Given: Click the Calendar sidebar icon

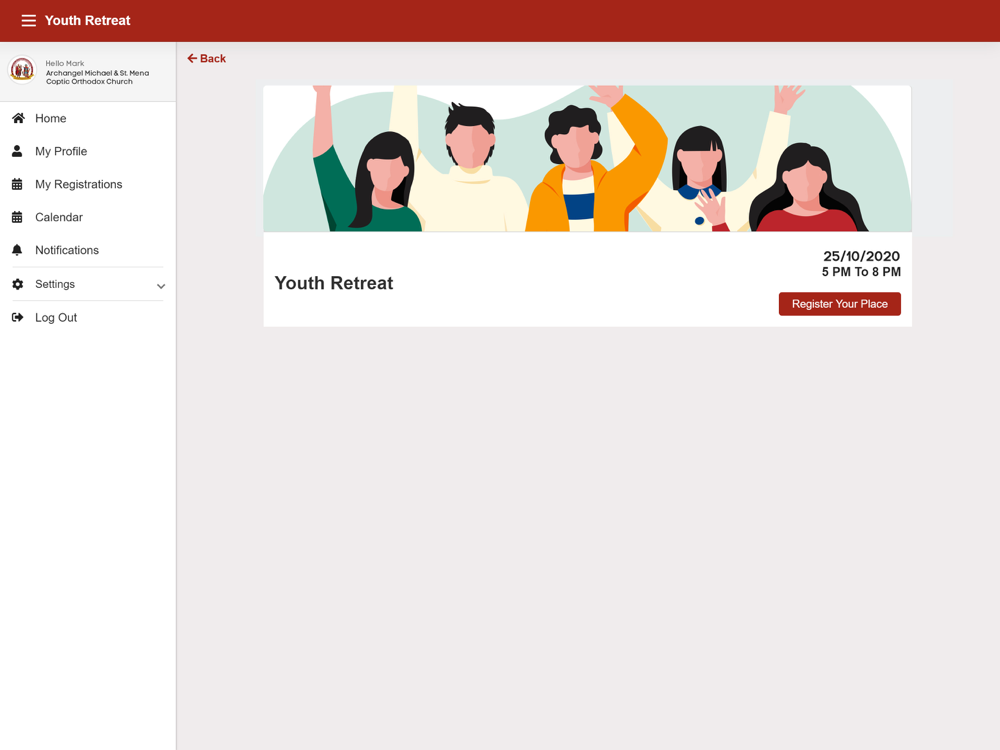Looking at the screenshot, I should [x=17, y=217].
